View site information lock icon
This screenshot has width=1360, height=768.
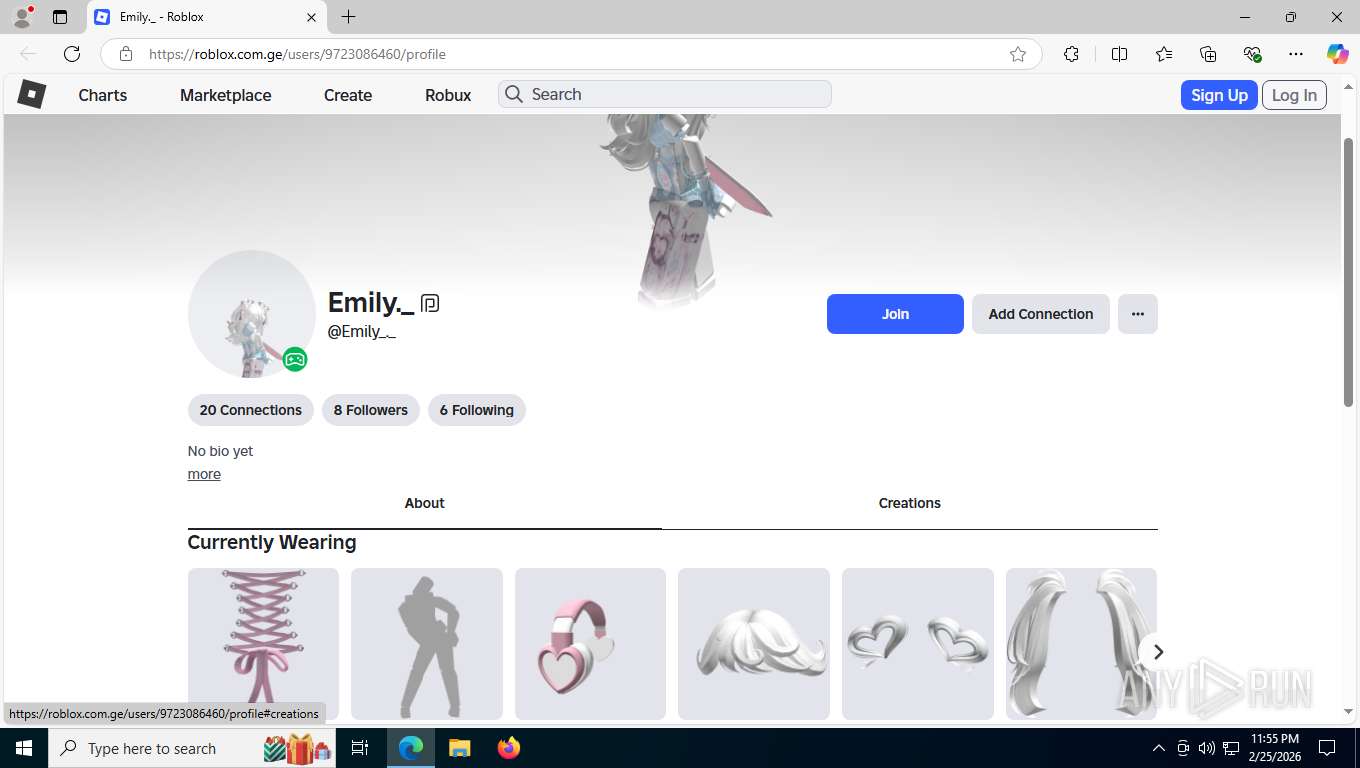coord(126,54)
